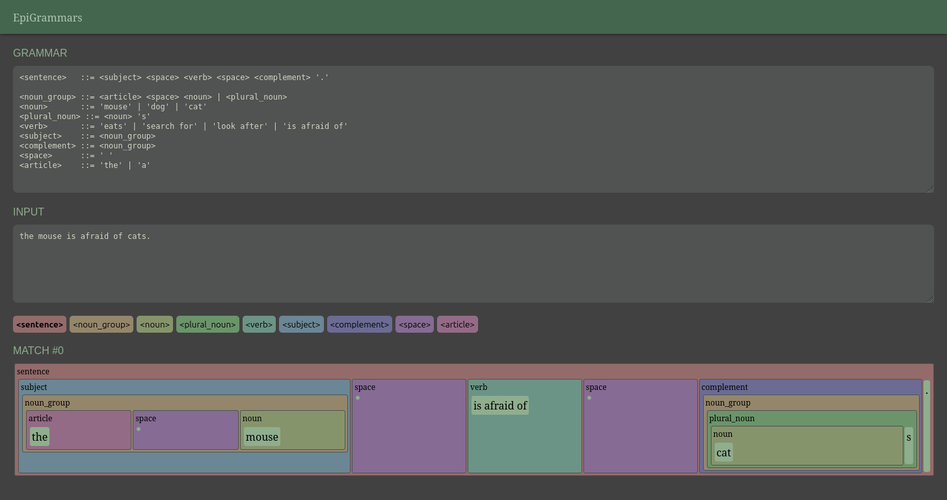Click the EpiGrammars title link
The width and height of the screenshot is (947, 500).
48,18
